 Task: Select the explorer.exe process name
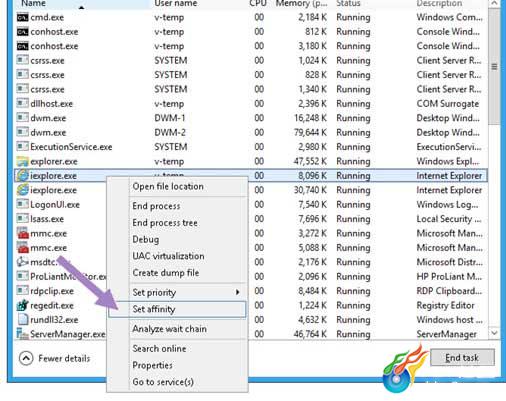(54, 161)
